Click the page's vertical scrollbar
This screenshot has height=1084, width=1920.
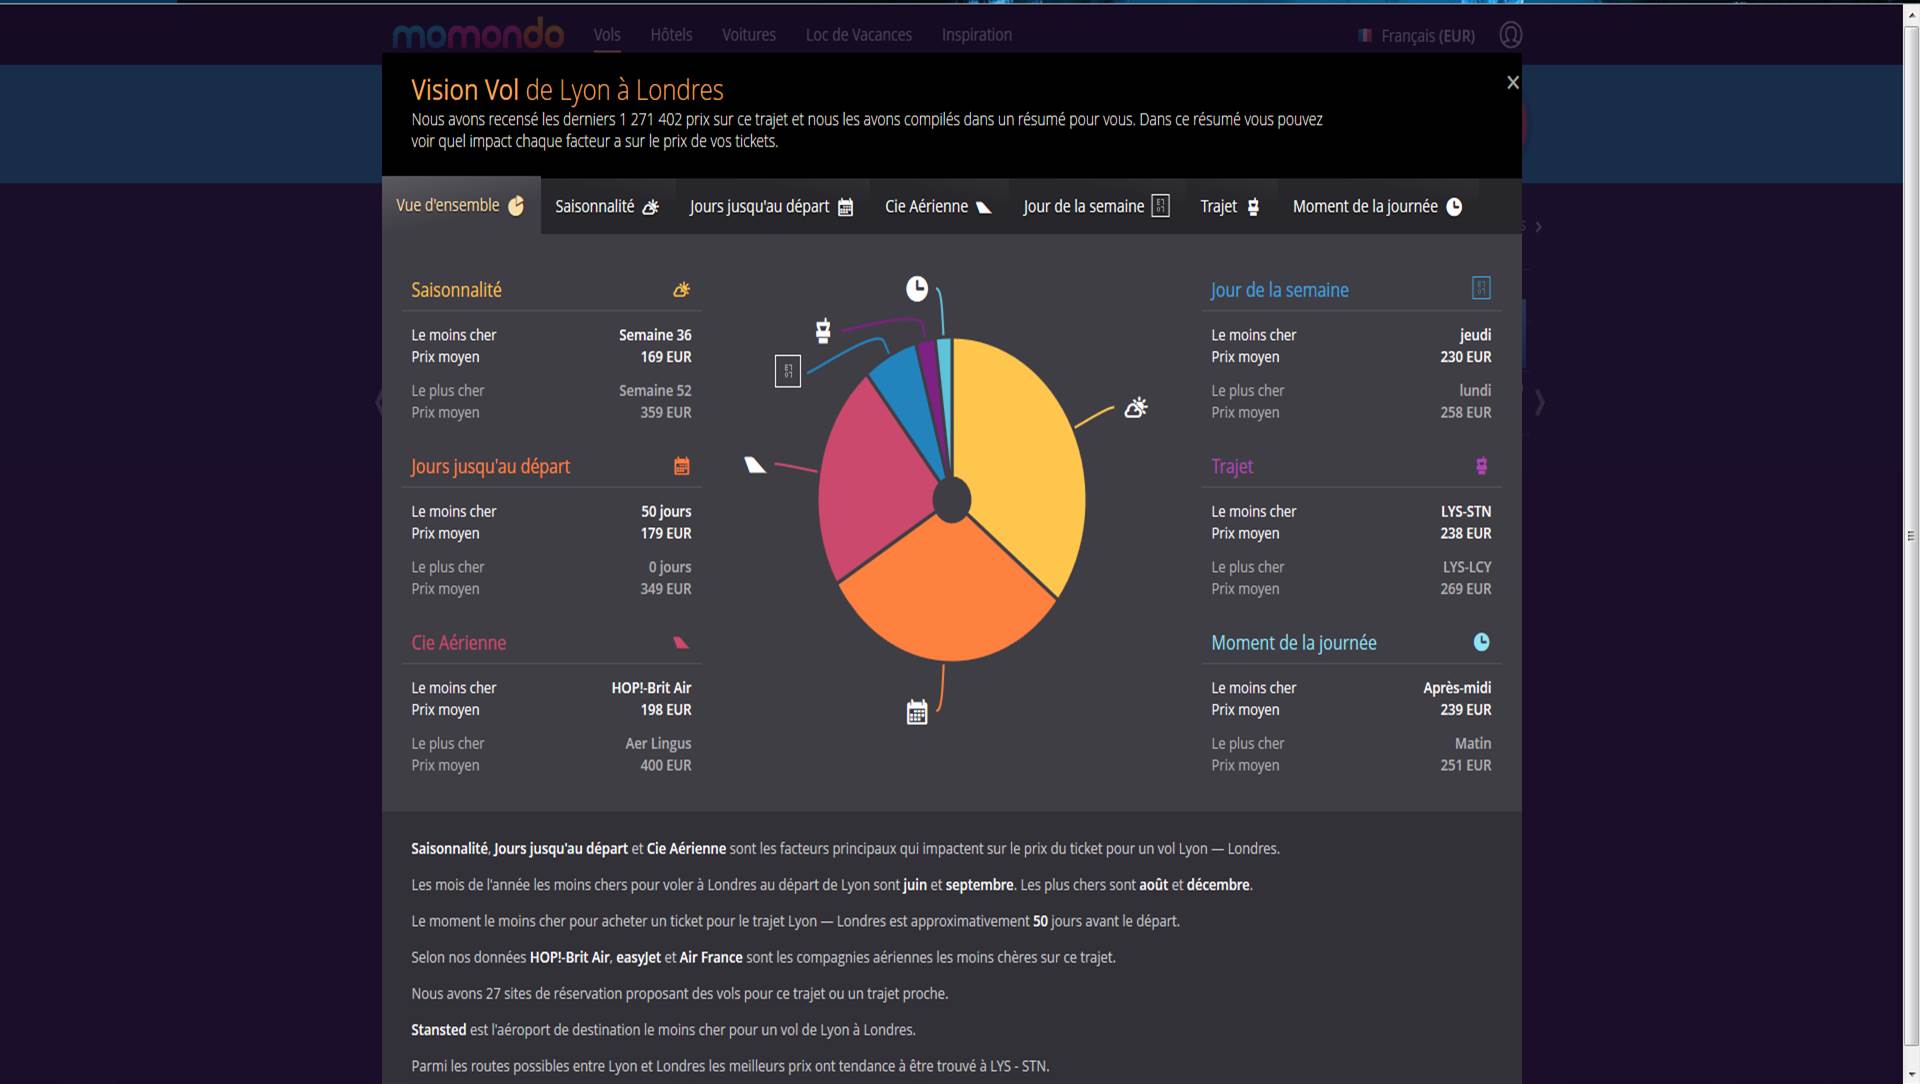coord(1910,536)
